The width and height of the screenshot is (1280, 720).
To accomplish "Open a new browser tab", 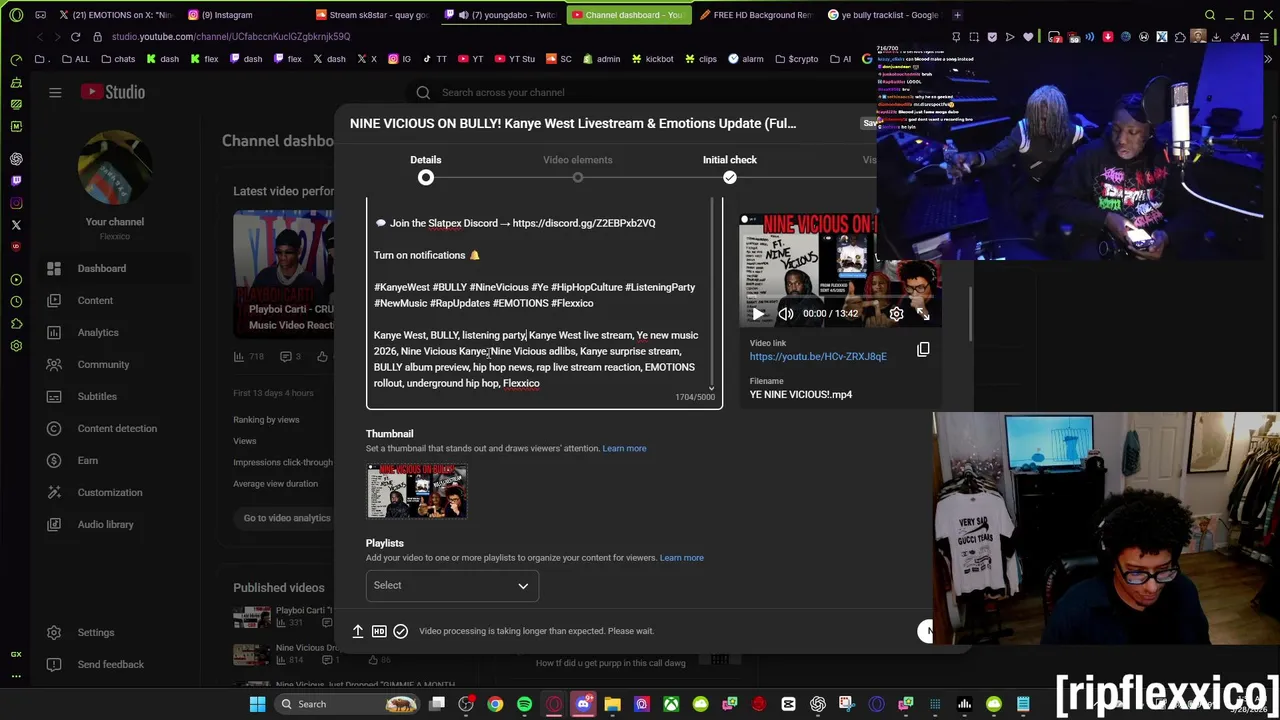I will pos(957,15).
